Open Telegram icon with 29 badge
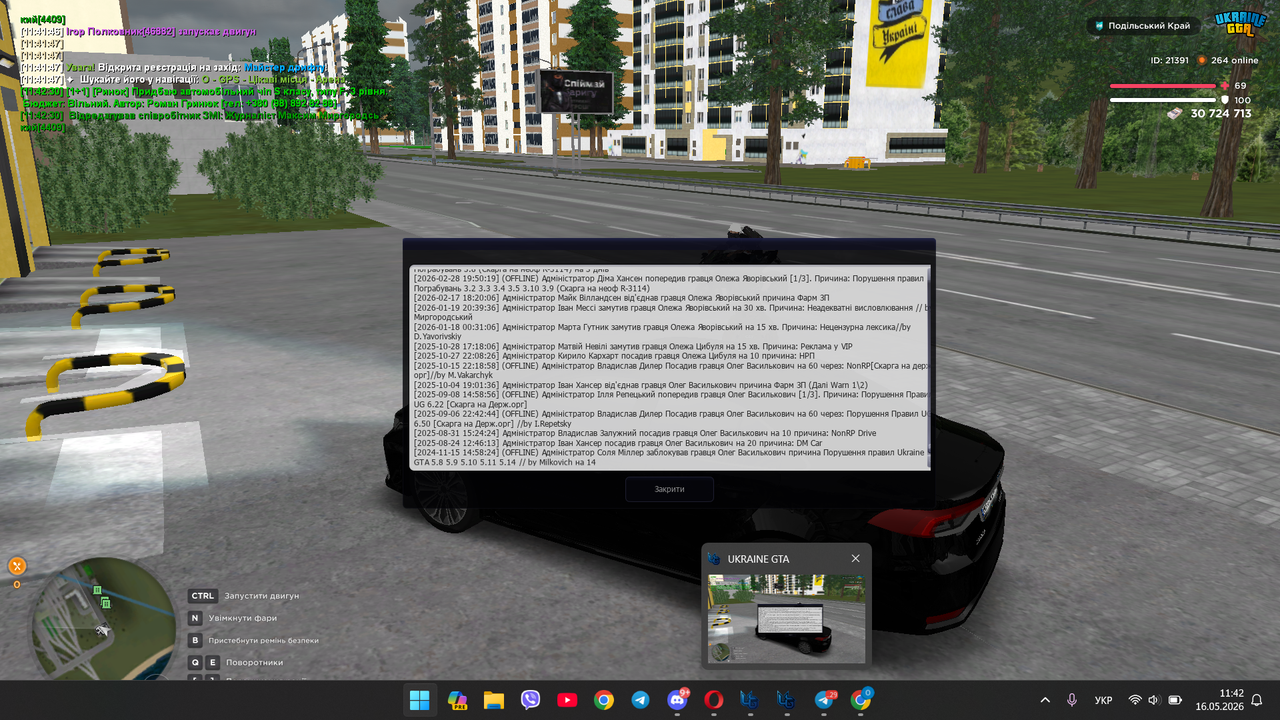This screenshot has height=720, width=1280. [824, 700]
